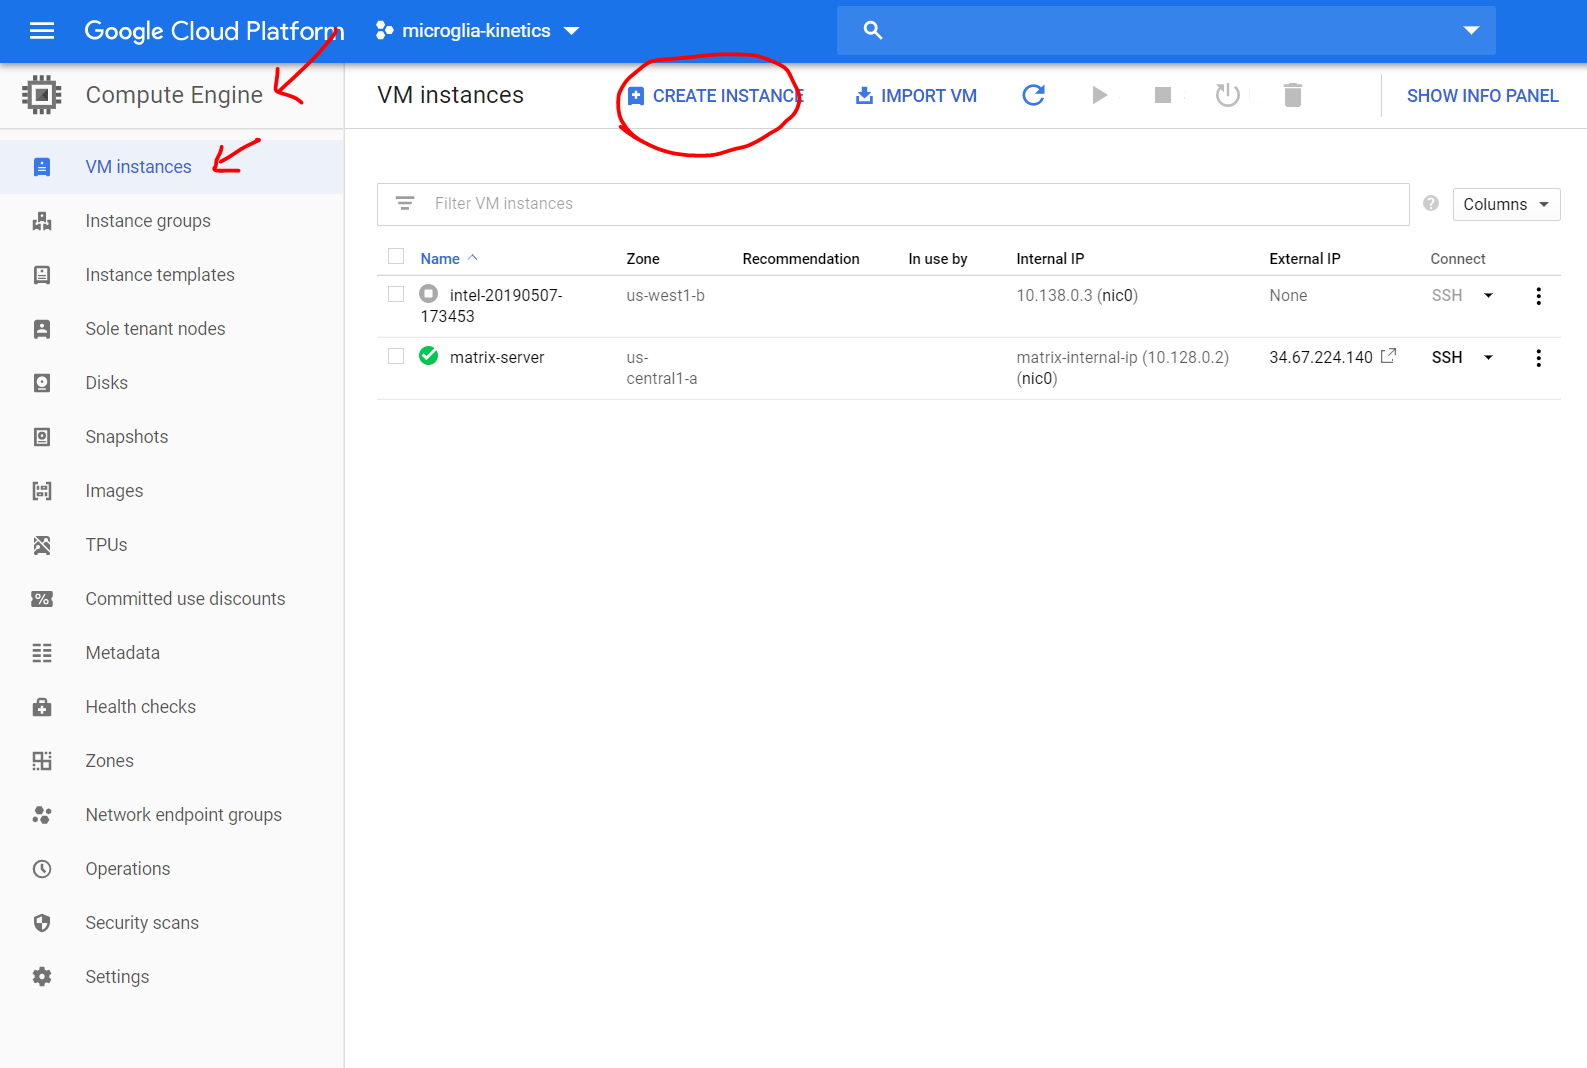Click CREATE INSTANCE button

715,96
